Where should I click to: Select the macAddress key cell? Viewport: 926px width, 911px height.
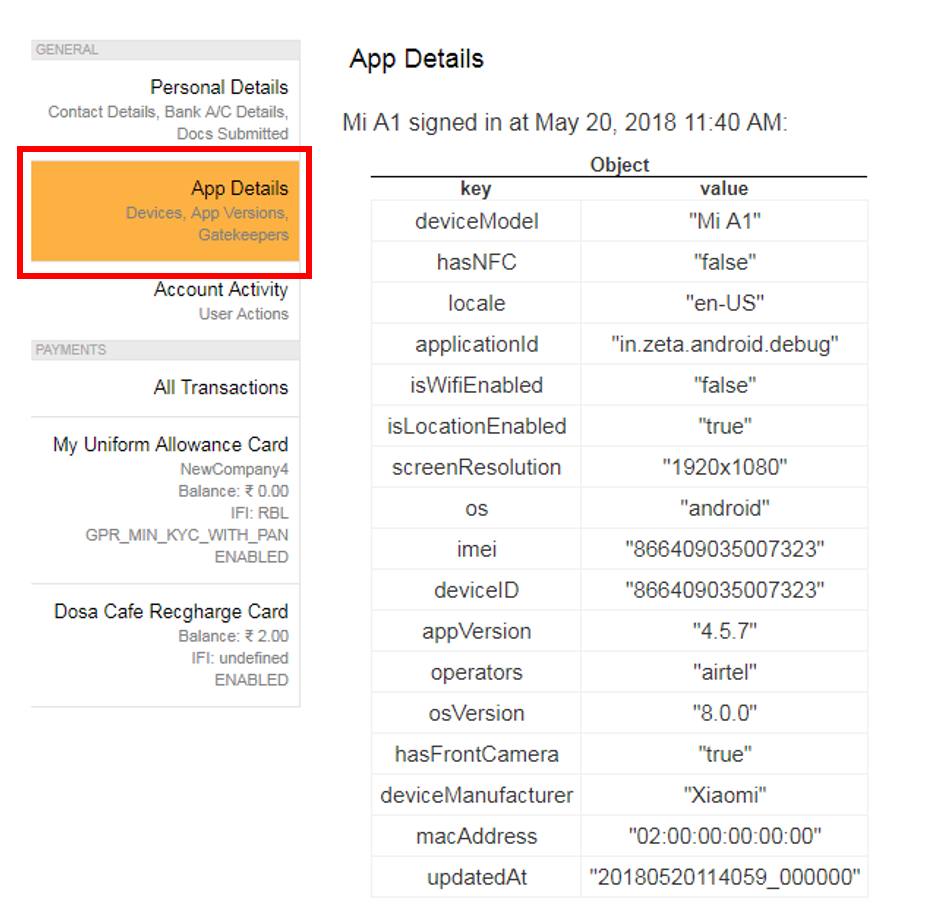476,837
